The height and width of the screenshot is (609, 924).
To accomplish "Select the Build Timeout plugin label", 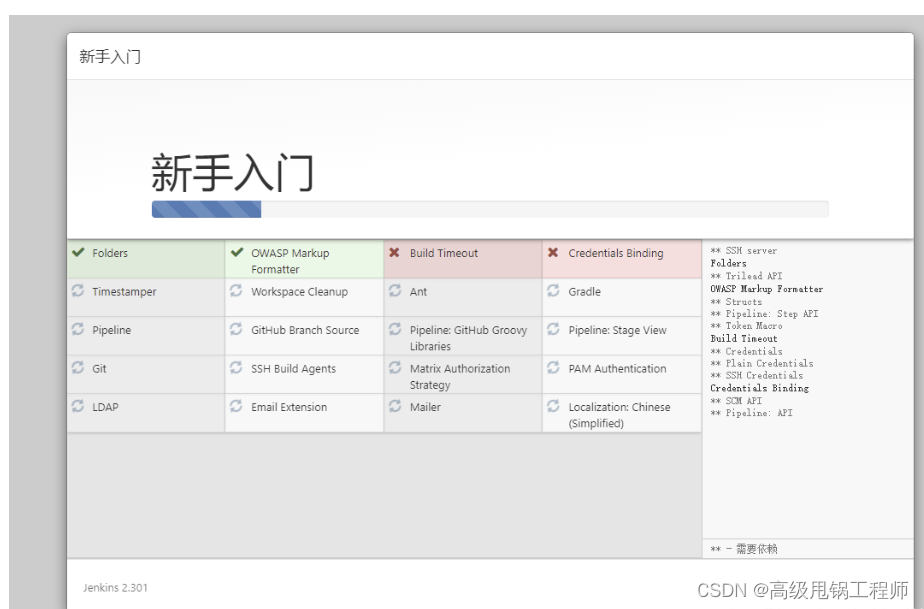I will [444, 253].
